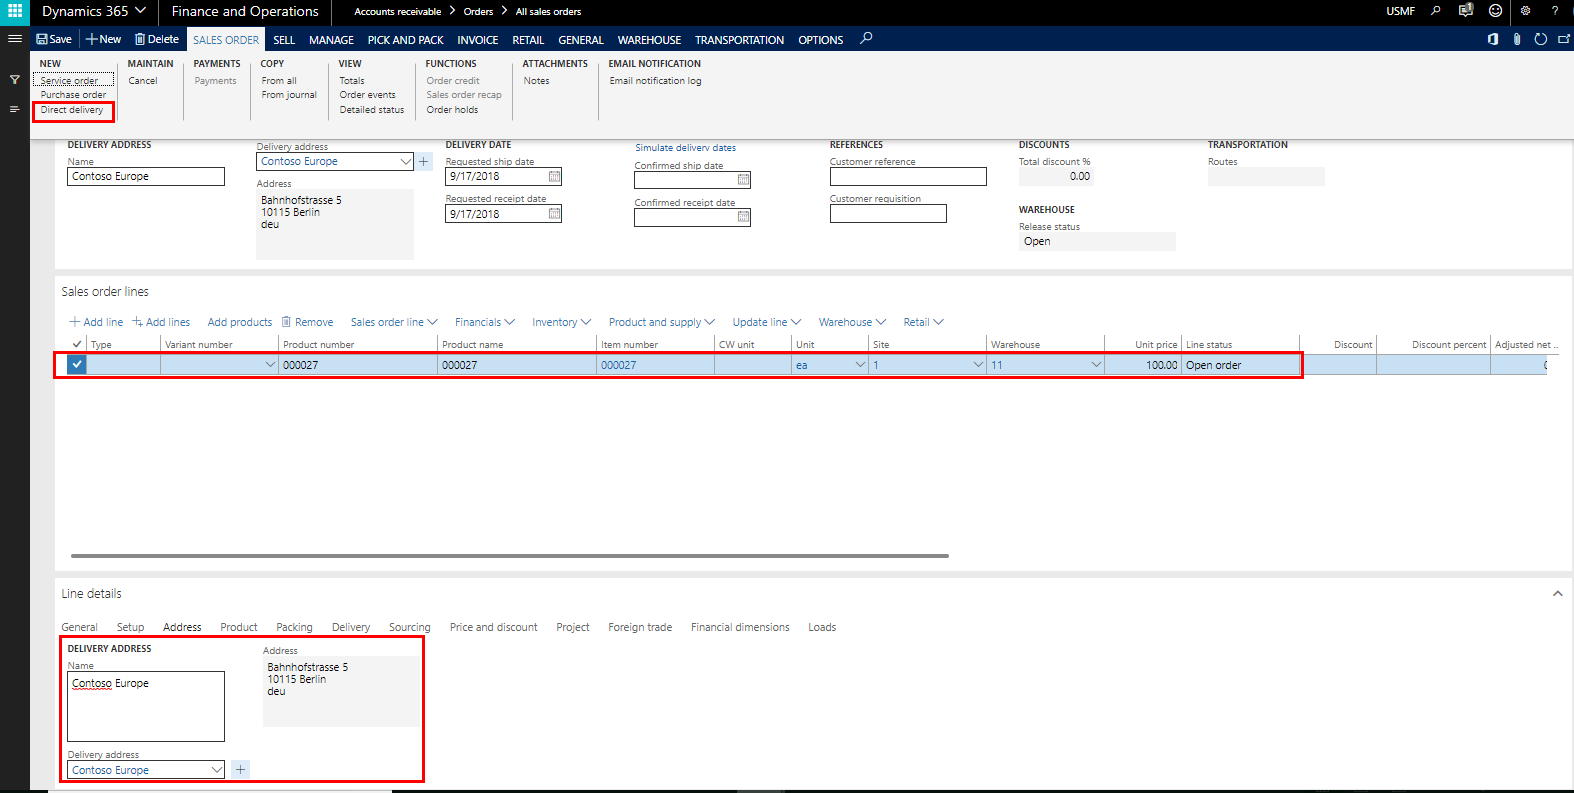Search ribbon actions with the magnifier icon
Viewport: 1574px width, 793px height.
pyautogui.click(x=866, y=38)
